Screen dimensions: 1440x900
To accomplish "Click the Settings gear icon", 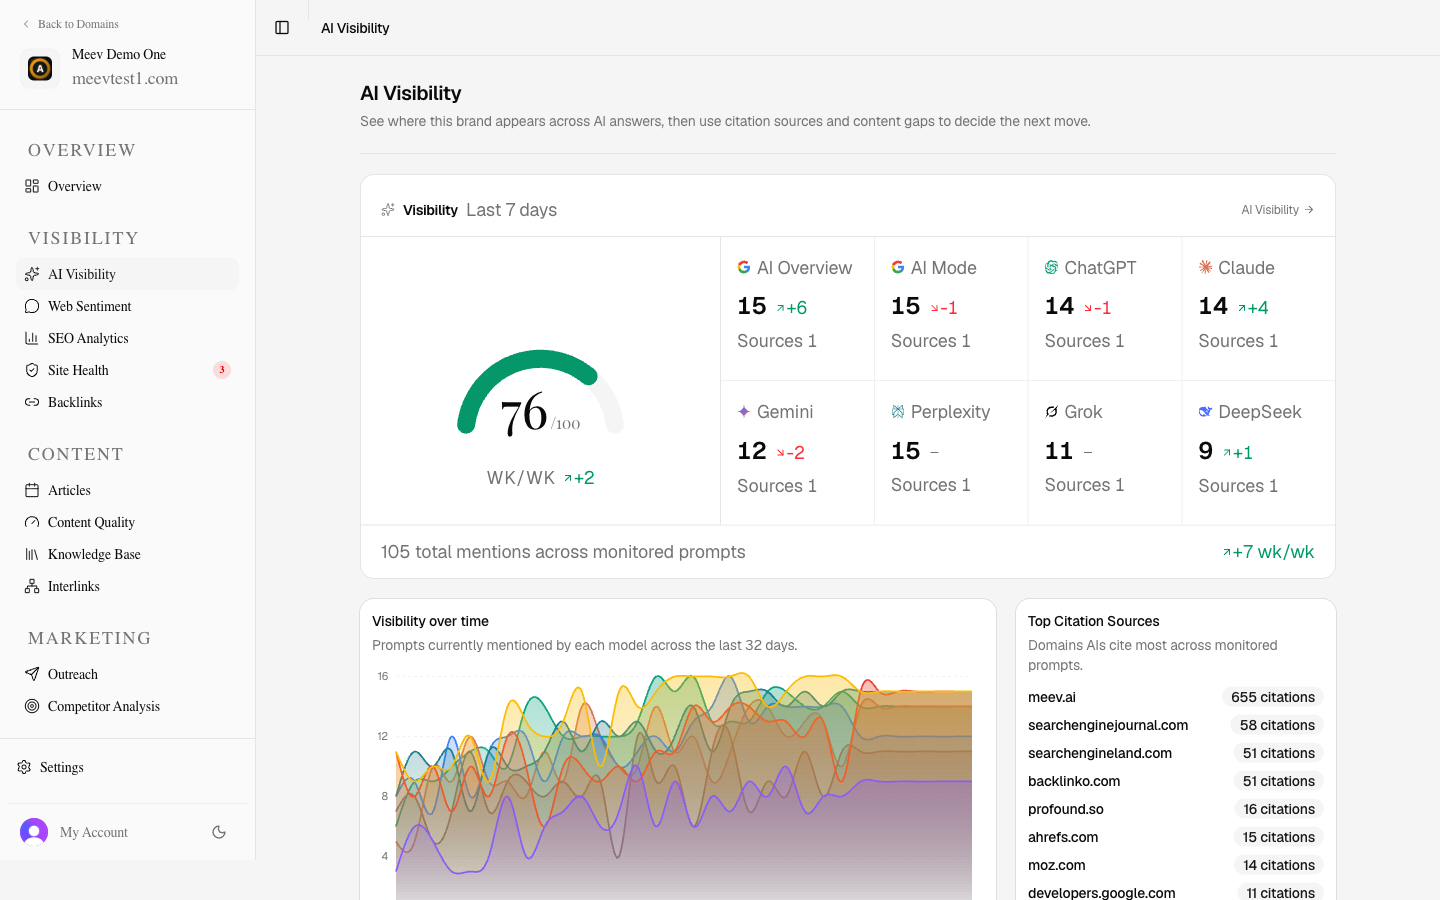I will [x=24, y=767].
